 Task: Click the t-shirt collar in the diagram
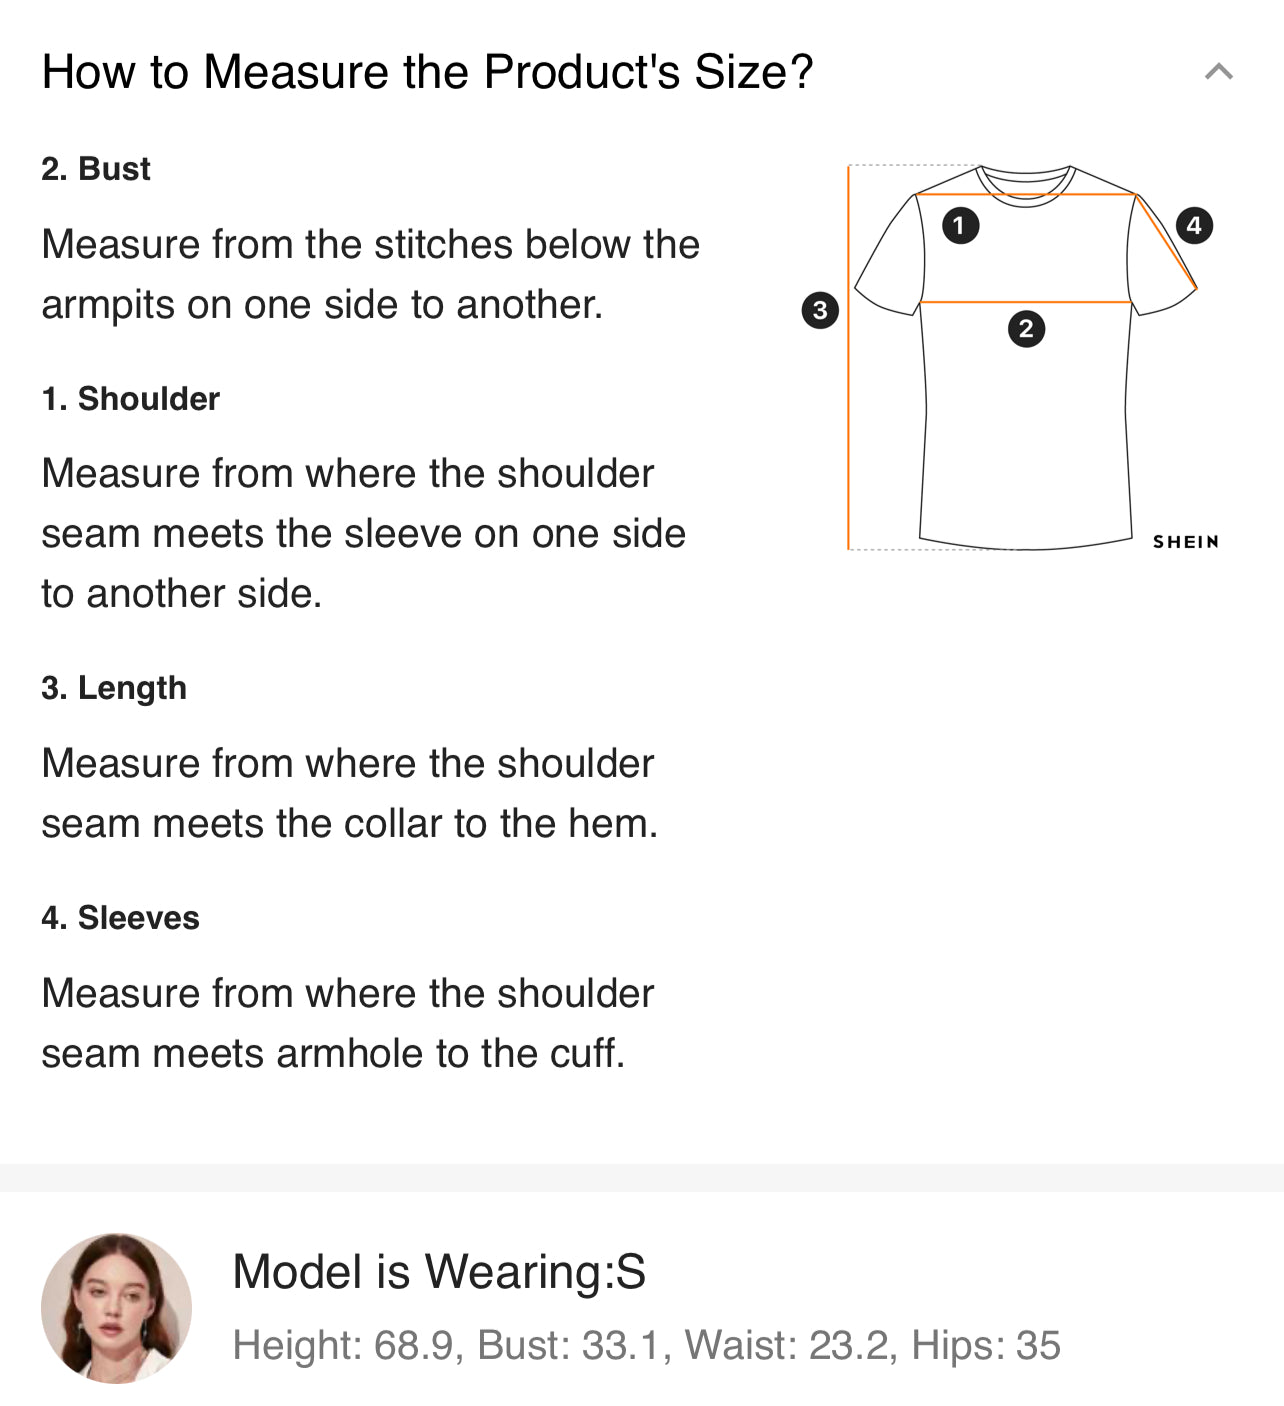1026,187
